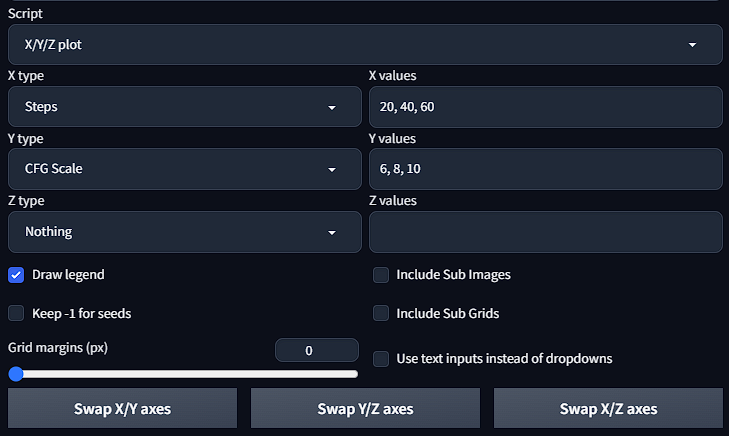Click the Y values field containing 6, 8, 10
This screenshot has height=436, width=729.
pos(545,169)
